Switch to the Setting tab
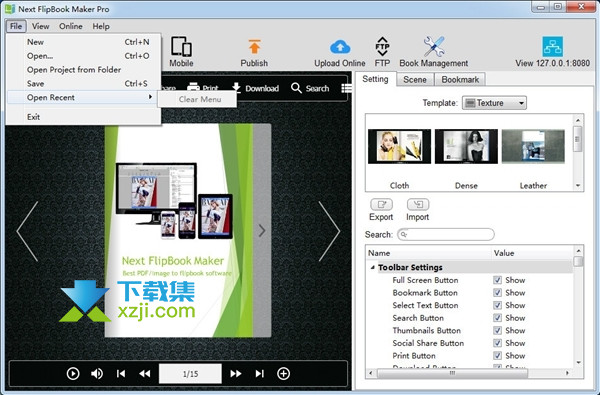This screenshot has height=395, width=600. [375, 79]
